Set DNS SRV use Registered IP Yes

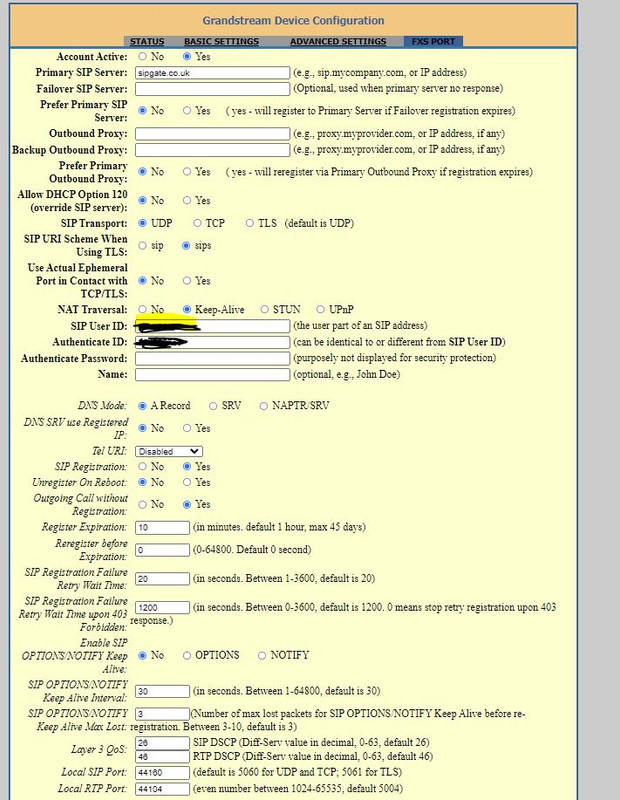tap(187, 429)
